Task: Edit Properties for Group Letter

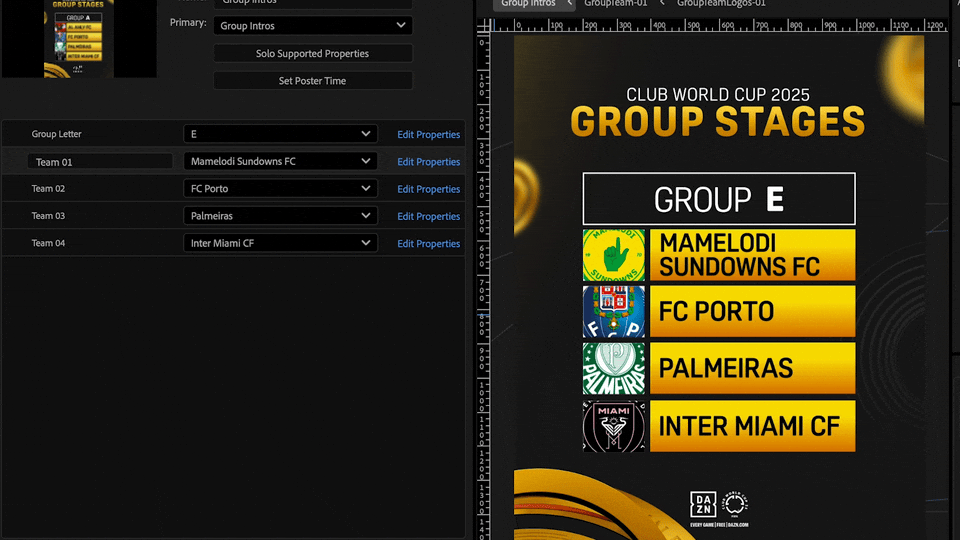Action: (429, 135)
